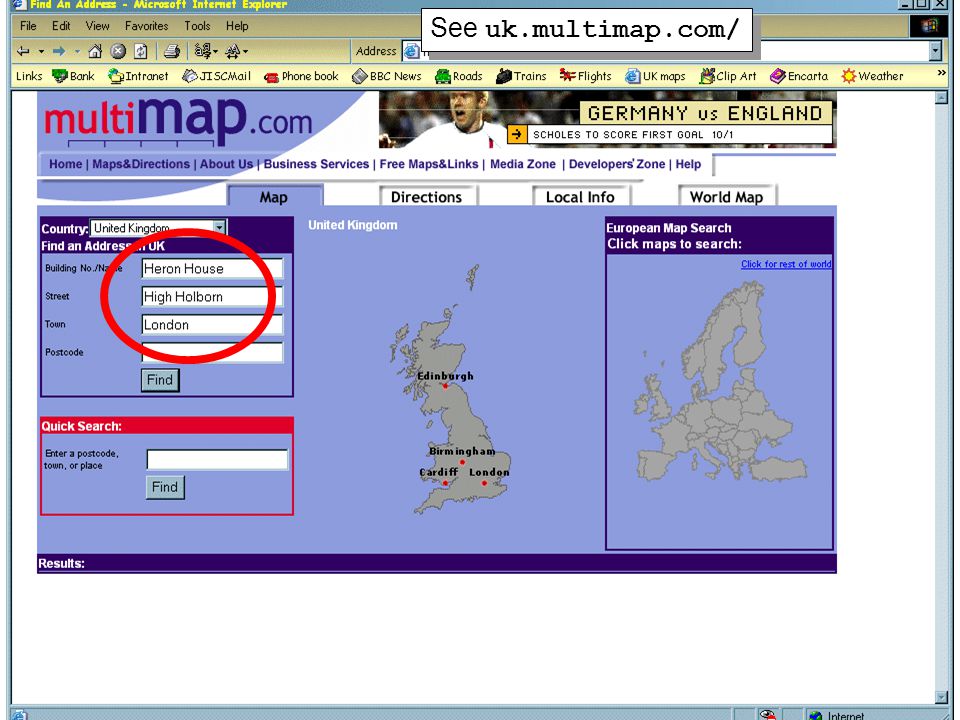Open the Favorites menu

pyautogui.click(x=146, y=26)
